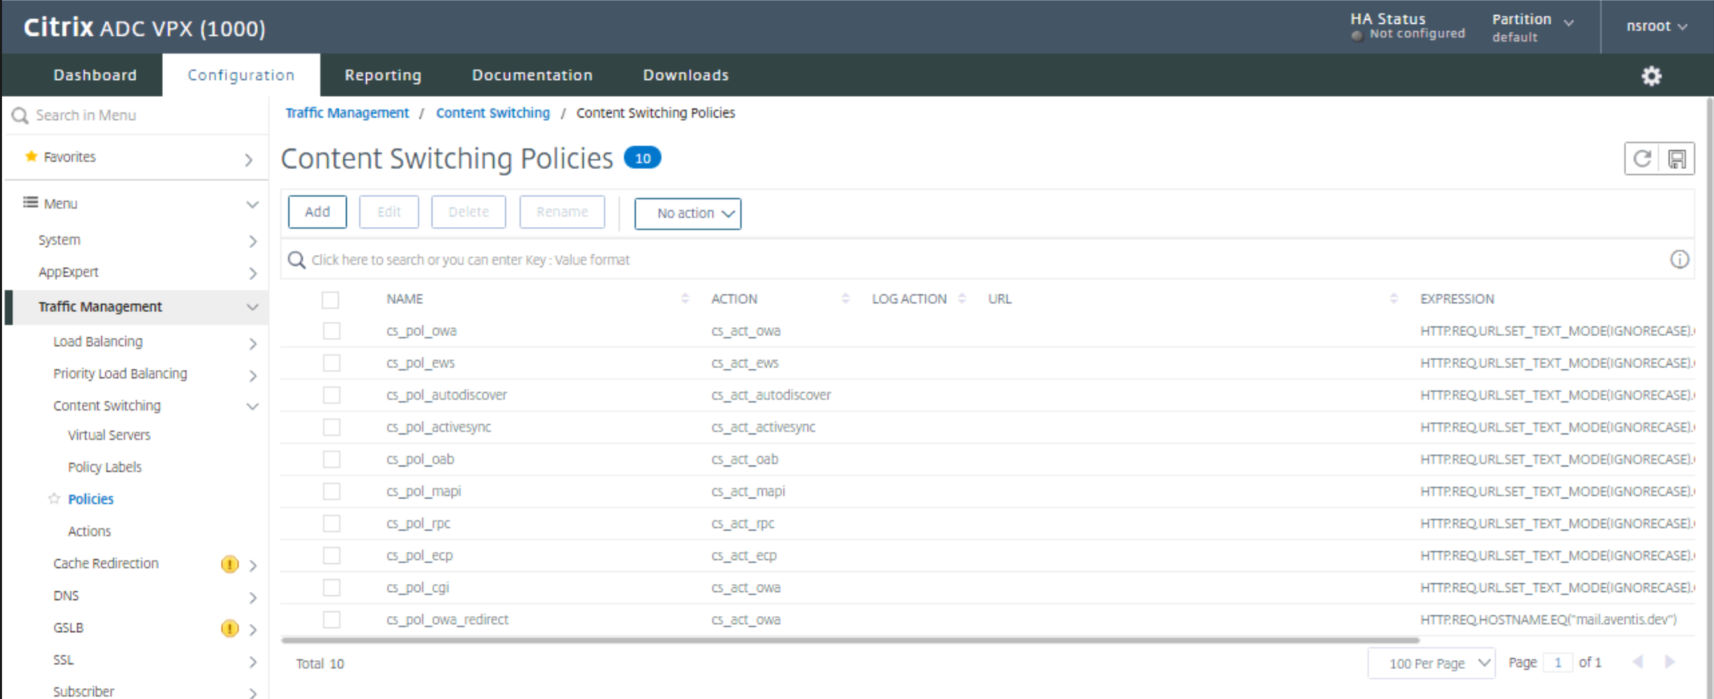The width and height of the screenshot is (1714, 699).
Task: Collapse the Menu section chevron
Action: point(252,204)
